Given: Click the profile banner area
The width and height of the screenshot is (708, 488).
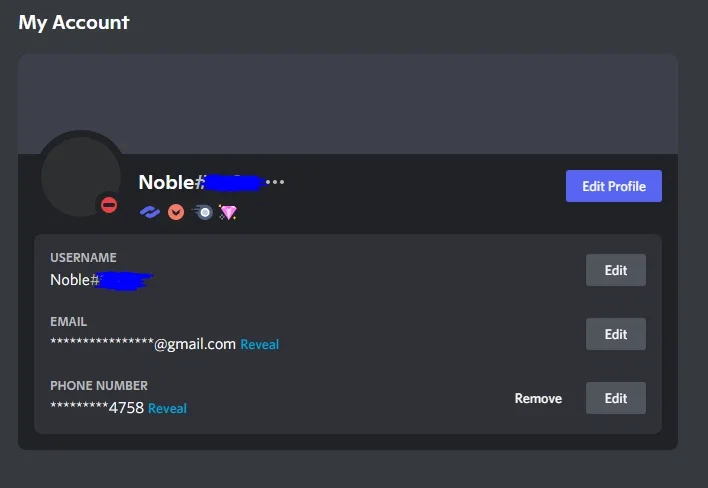Looking at the screenshot, I should (348, 104).
